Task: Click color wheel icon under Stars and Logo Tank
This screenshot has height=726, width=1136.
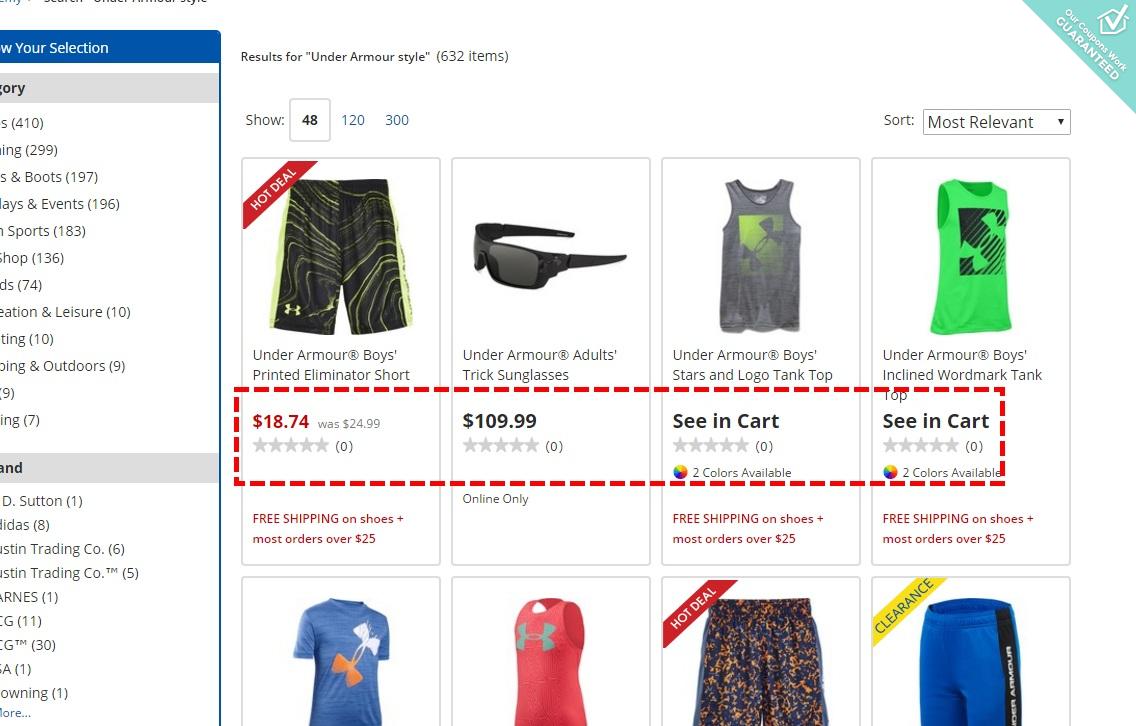Action: 680,472
